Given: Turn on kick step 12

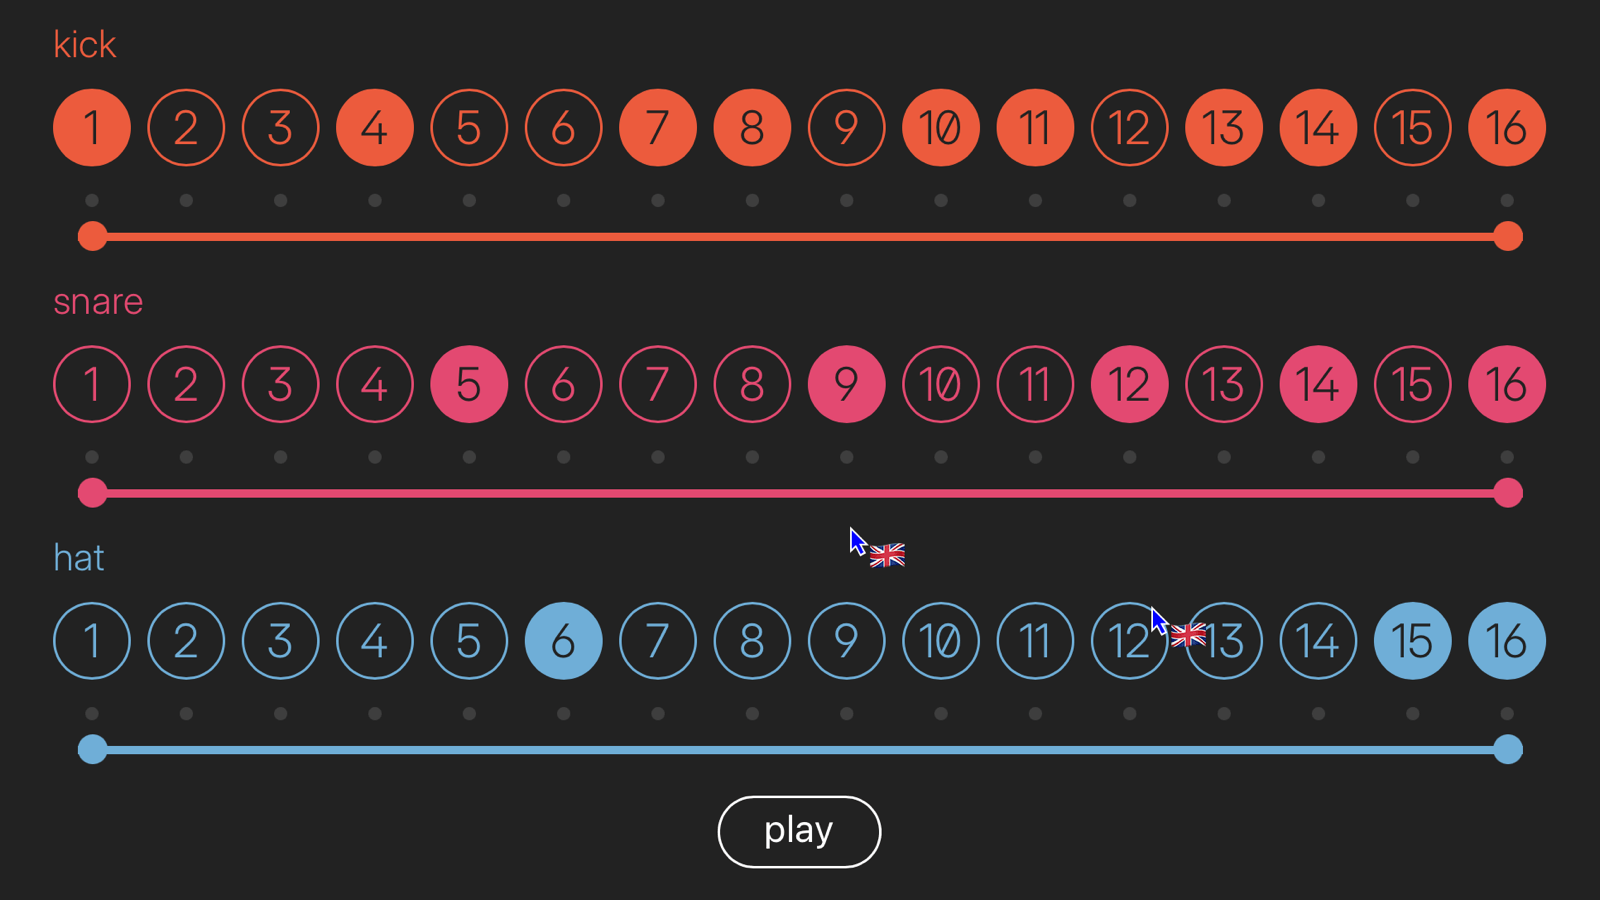Looking at the screenshot, I should tap(1130, 128).
